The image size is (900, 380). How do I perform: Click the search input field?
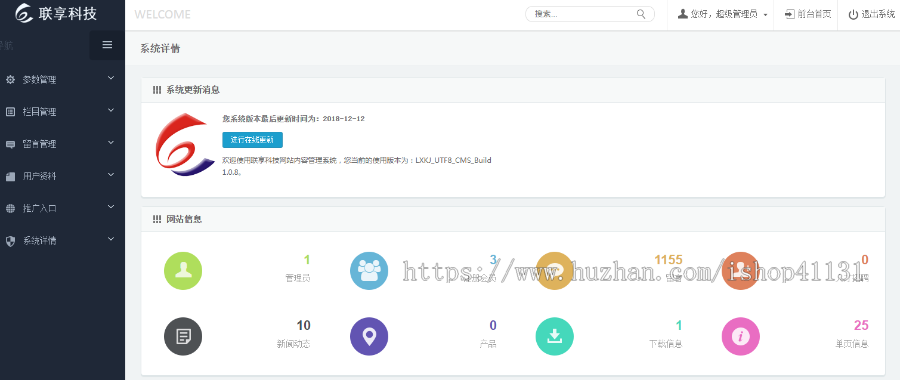(x=589, y=14)
